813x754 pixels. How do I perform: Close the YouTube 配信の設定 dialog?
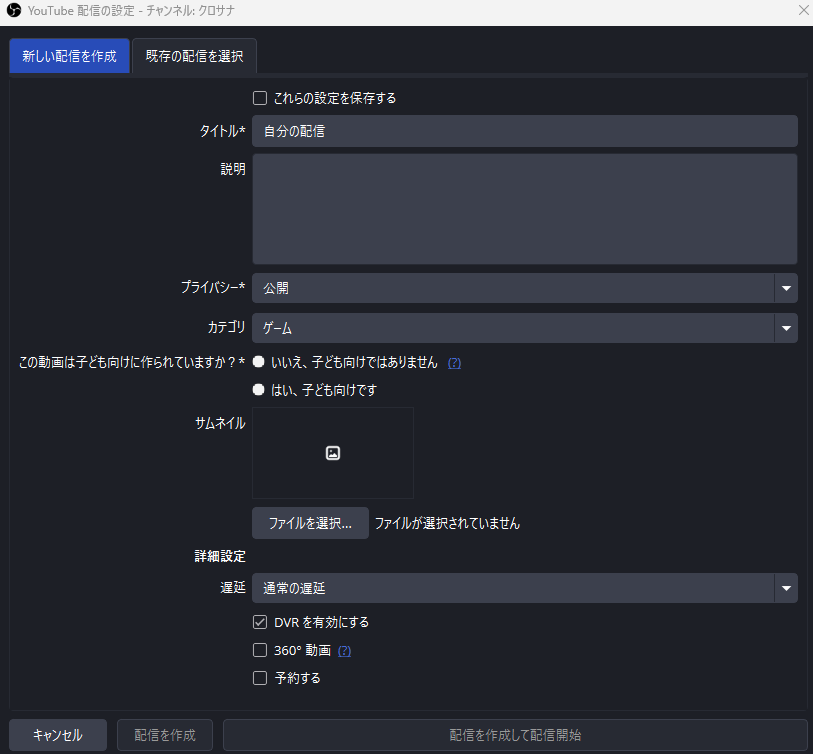click(x=803, y=10)
